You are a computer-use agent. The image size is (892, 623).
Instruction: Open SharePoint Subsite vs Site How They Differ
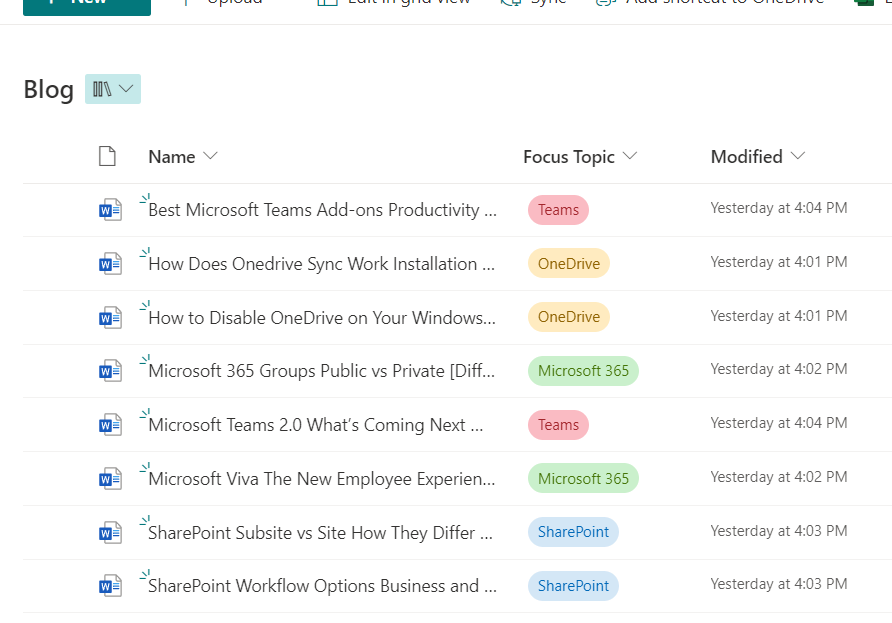(x=320, y=533)
